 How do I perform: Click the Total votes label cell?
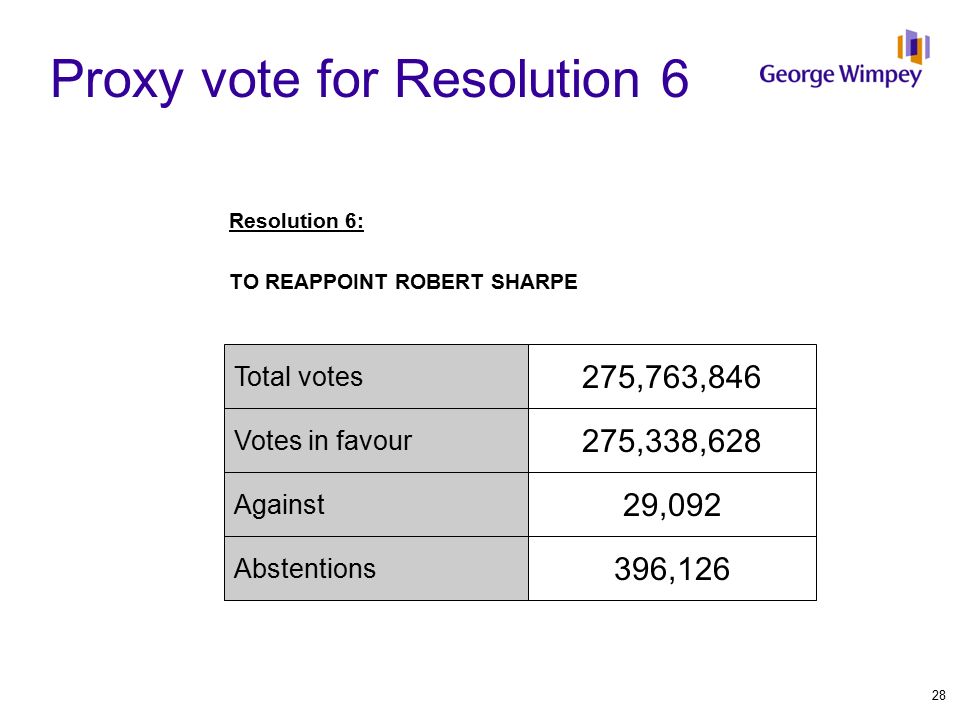[377, 377]
